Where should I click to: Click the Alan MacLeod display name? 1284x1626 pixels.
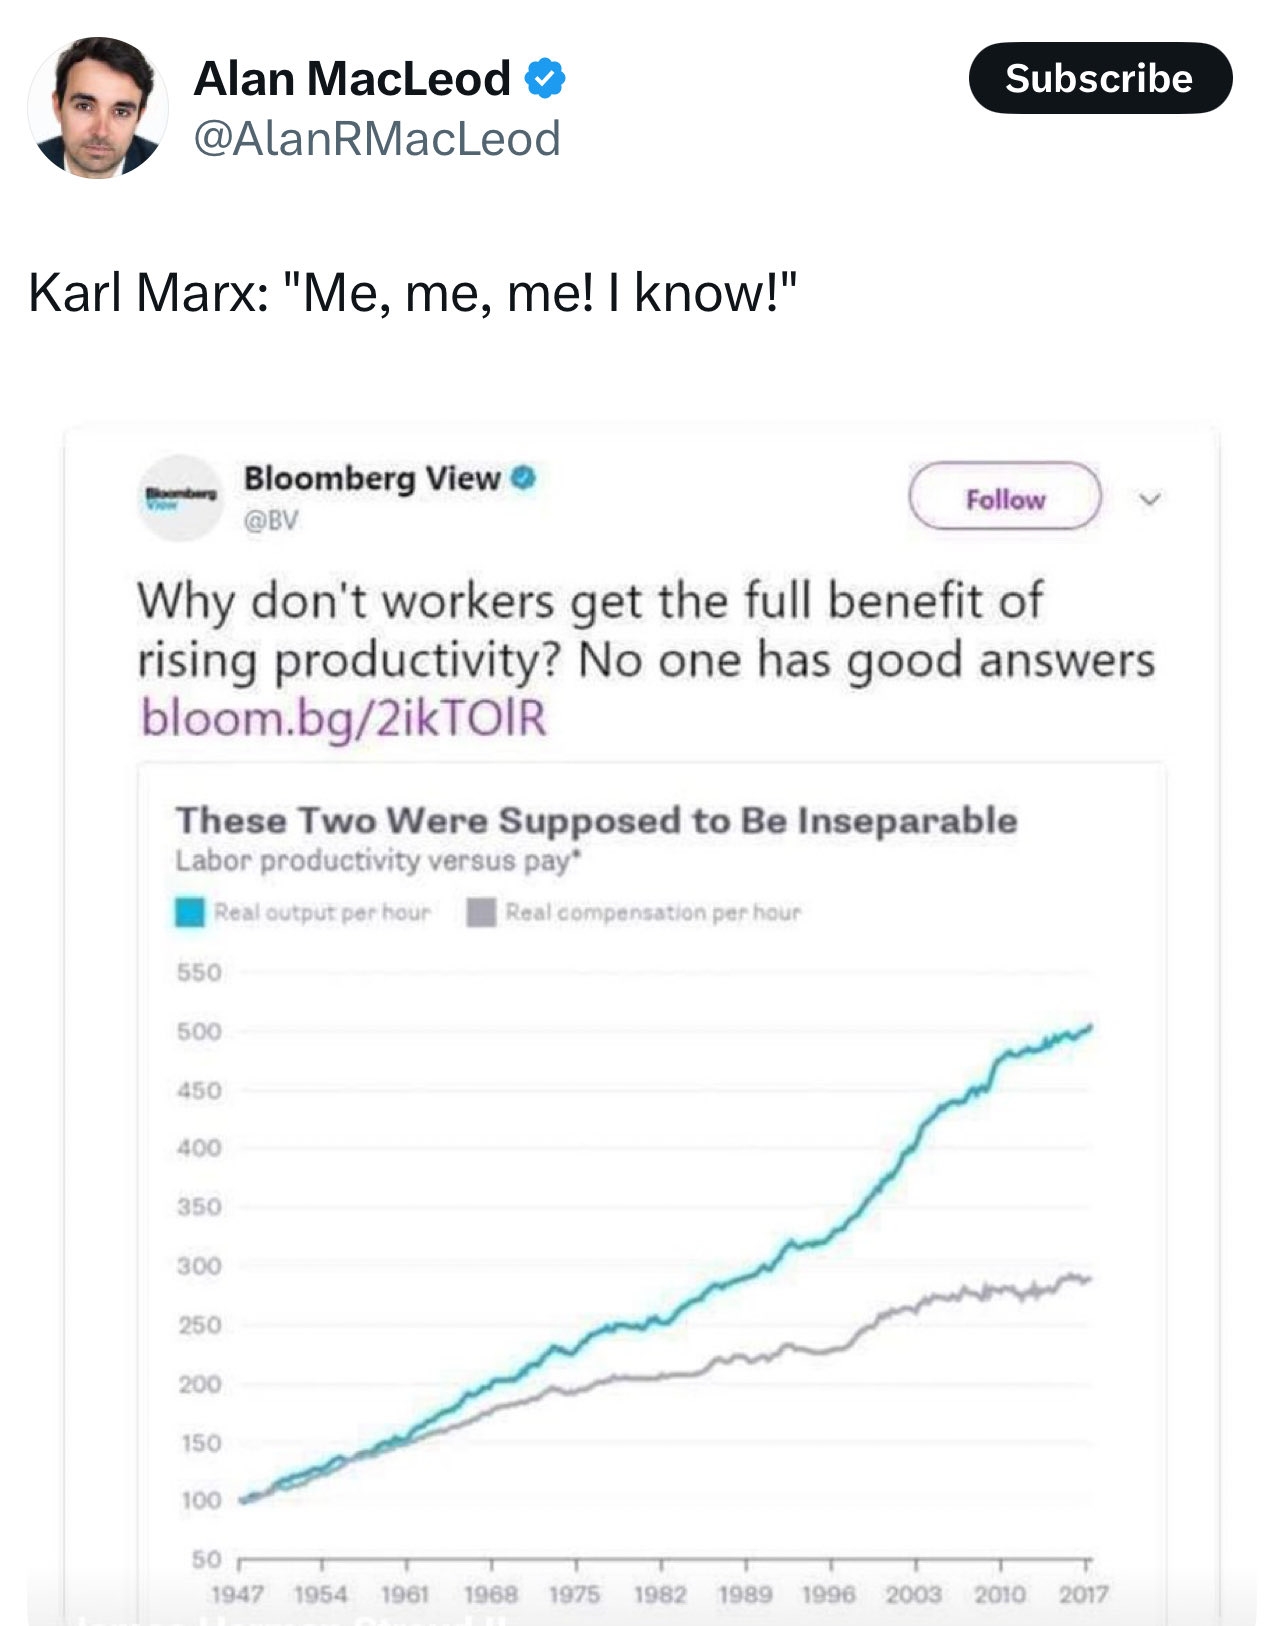coord(352,78)
